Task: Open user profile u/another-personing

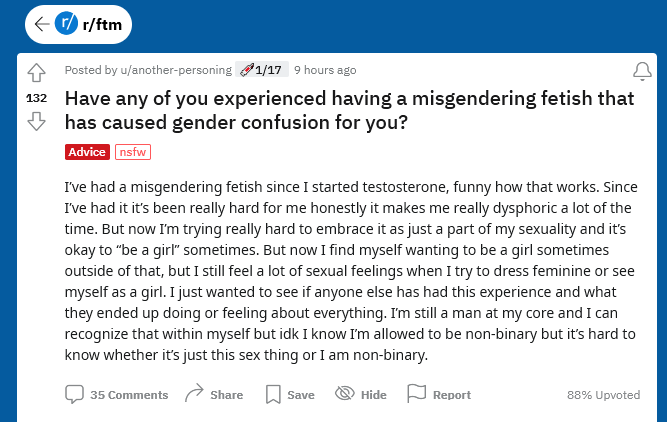Action: (176, 70)
